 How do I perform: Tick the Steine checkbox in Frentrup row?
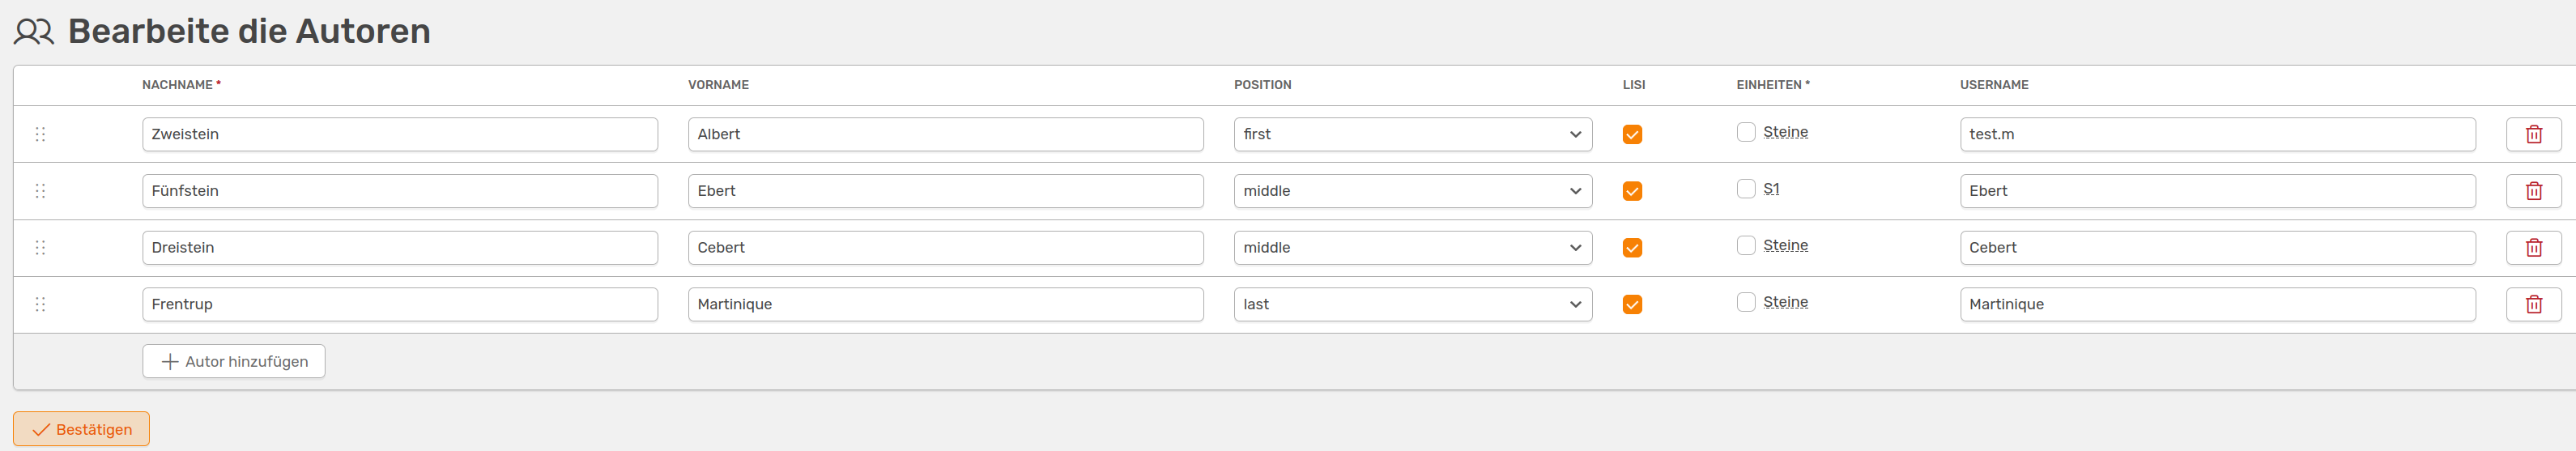pyautogui.click(x=1746, y=302)
